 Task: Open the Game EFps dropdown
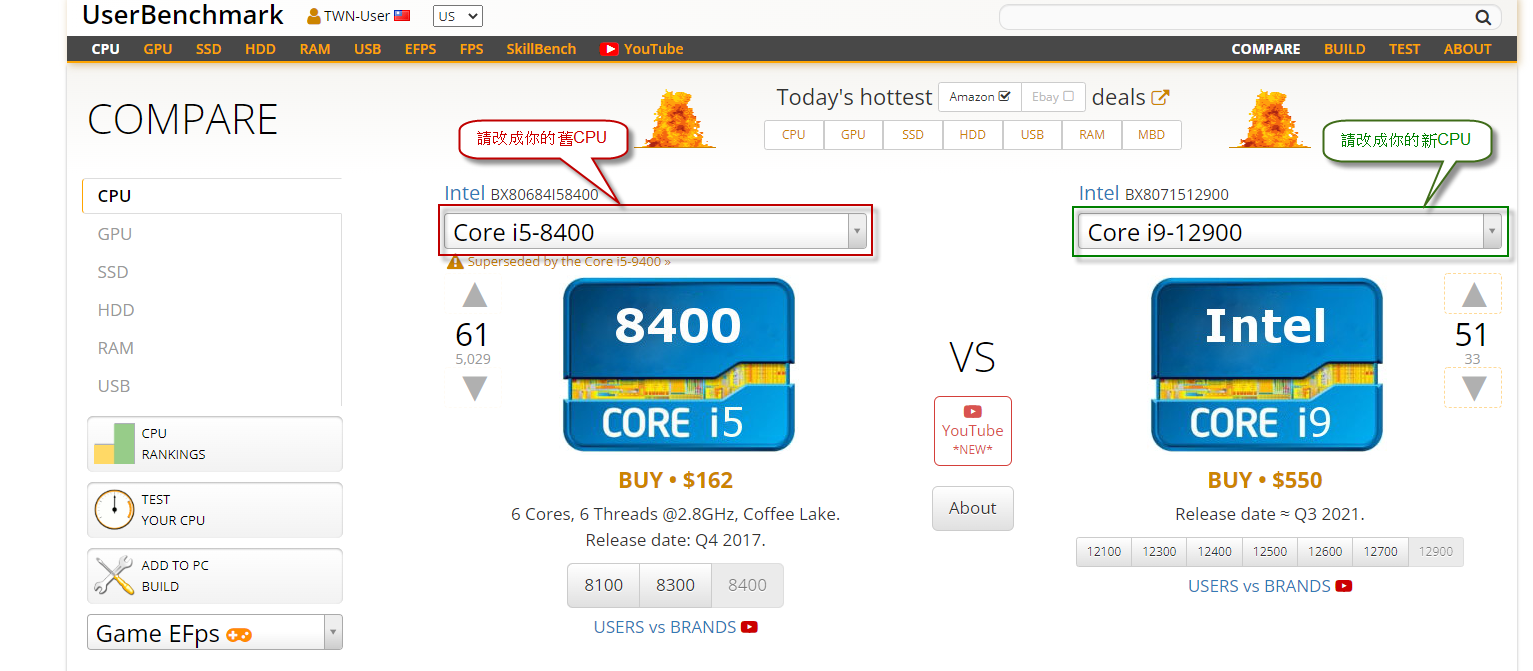coord(215,632)
